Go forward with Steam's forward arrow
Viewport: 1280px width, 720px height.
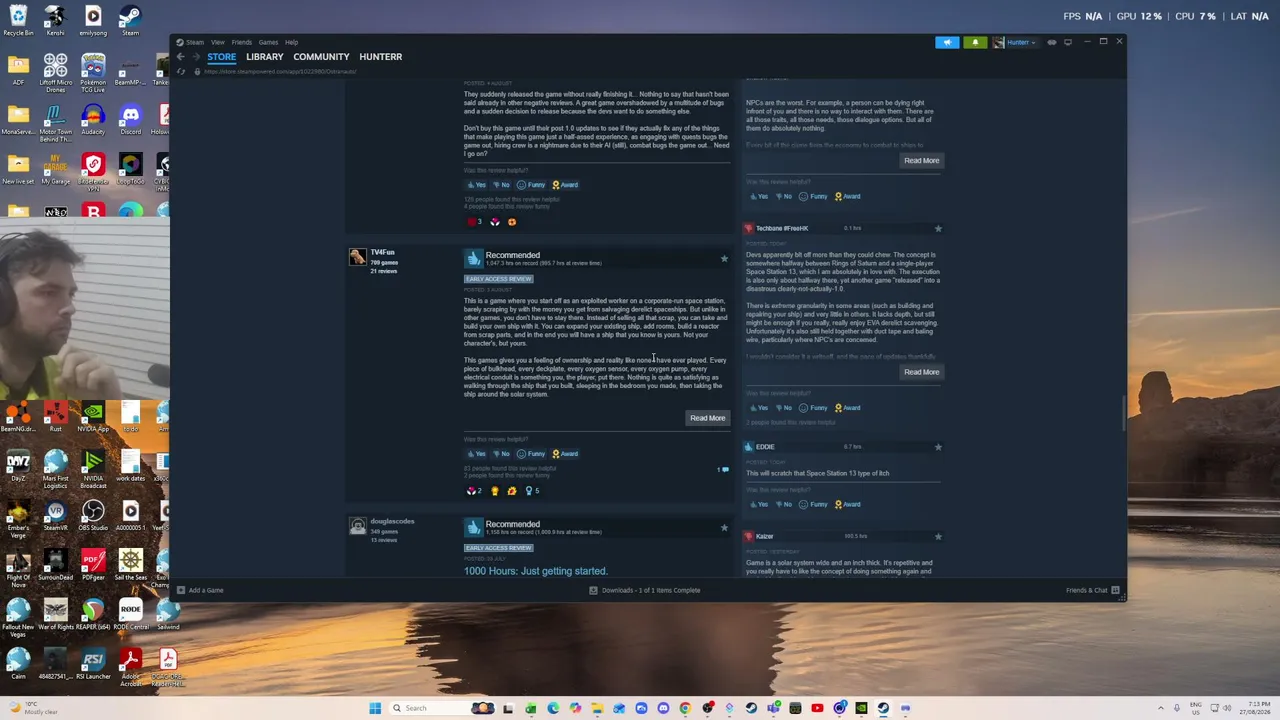[x=196, y=57]
